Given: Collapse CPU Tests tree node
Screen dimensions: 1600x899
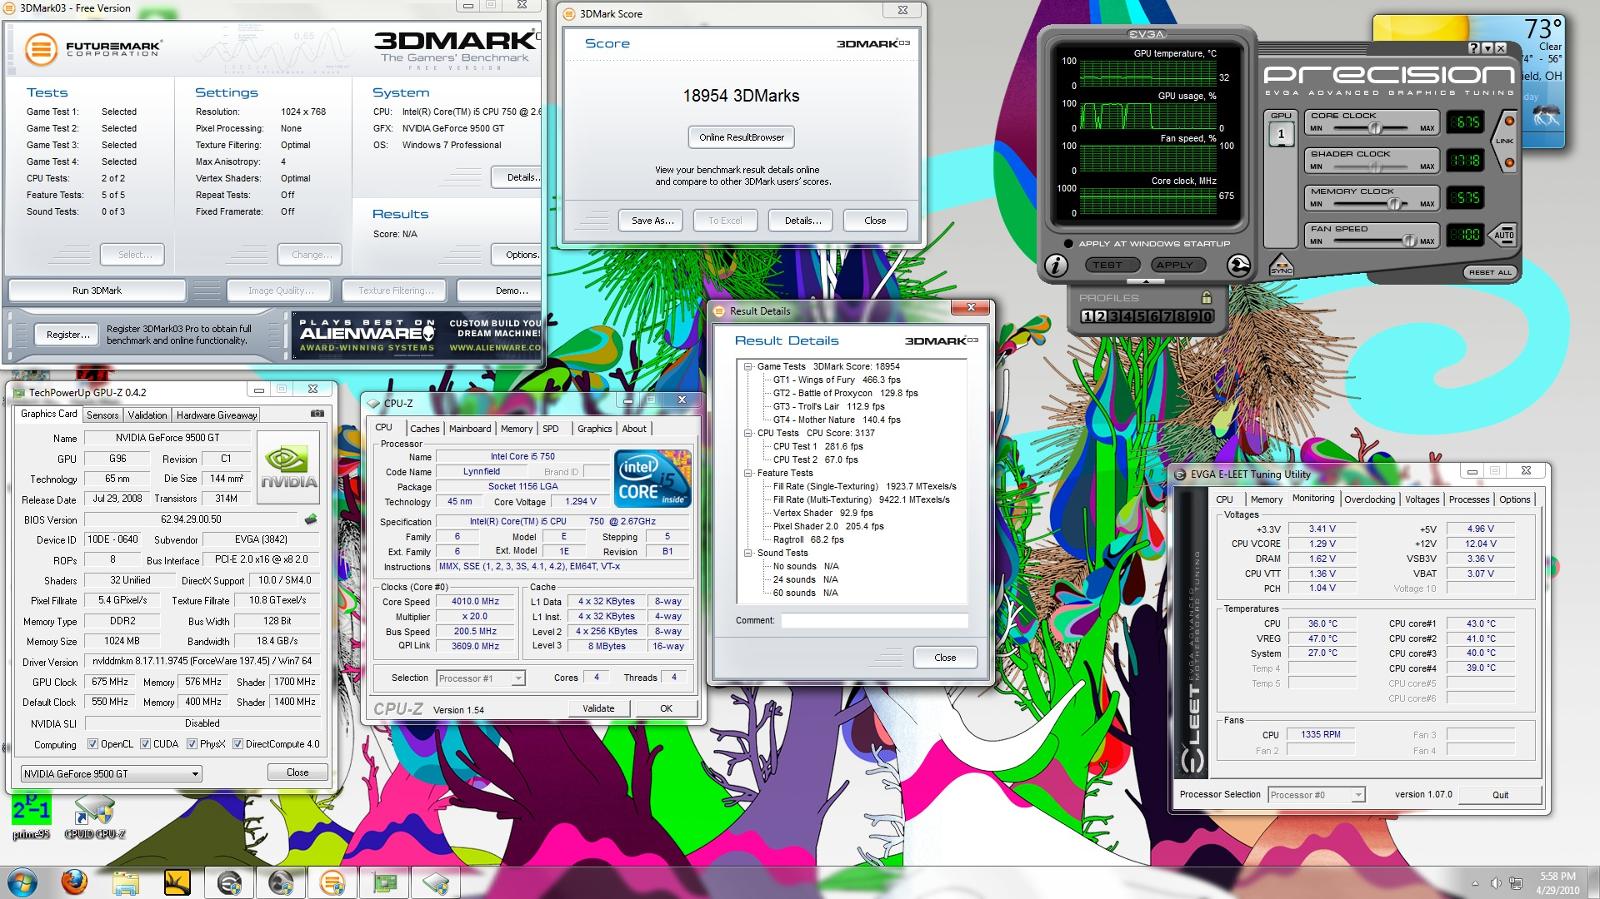Looking at the screenshot, I should [747, 433].
